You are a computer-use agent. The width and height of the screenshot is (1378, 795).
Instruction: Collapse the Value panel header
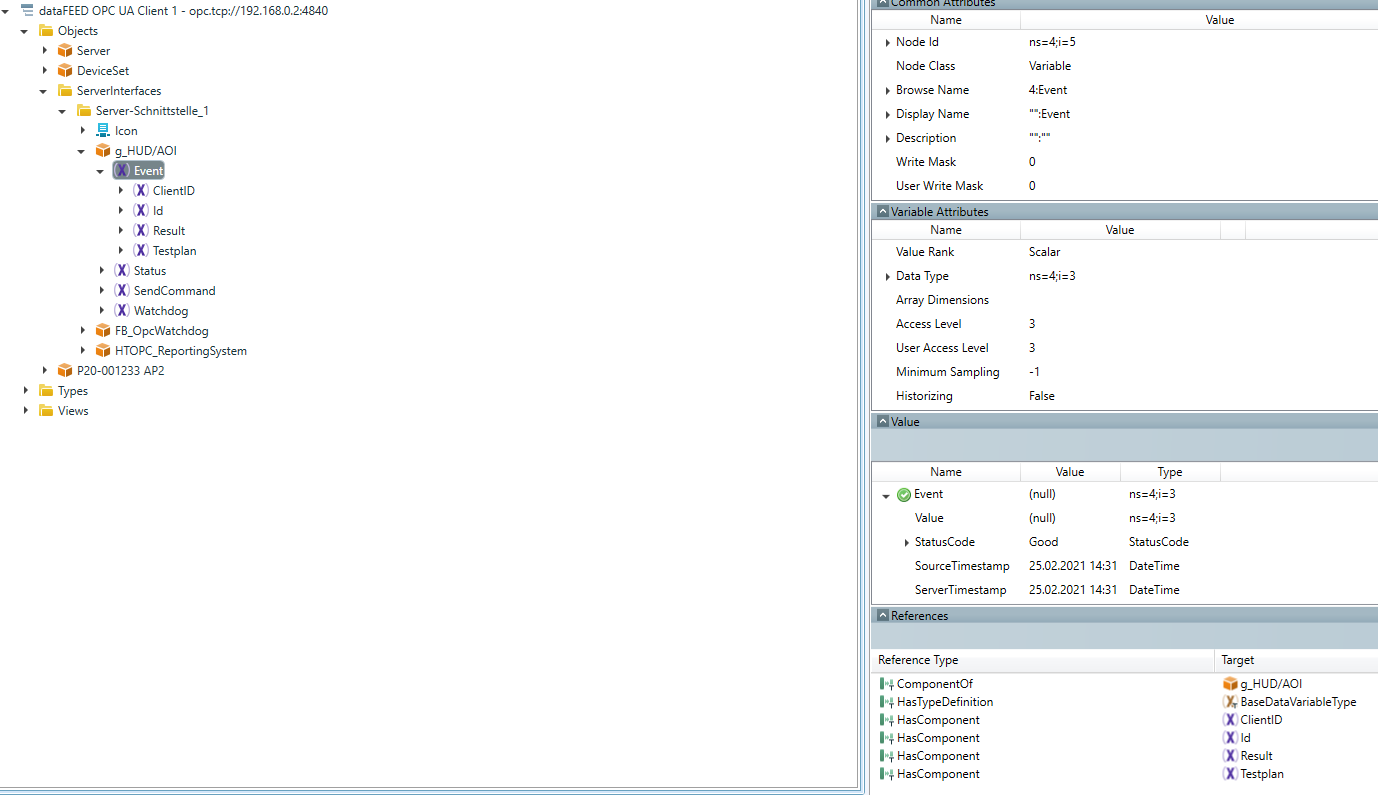pyautogui.click(x=883, y=421)
